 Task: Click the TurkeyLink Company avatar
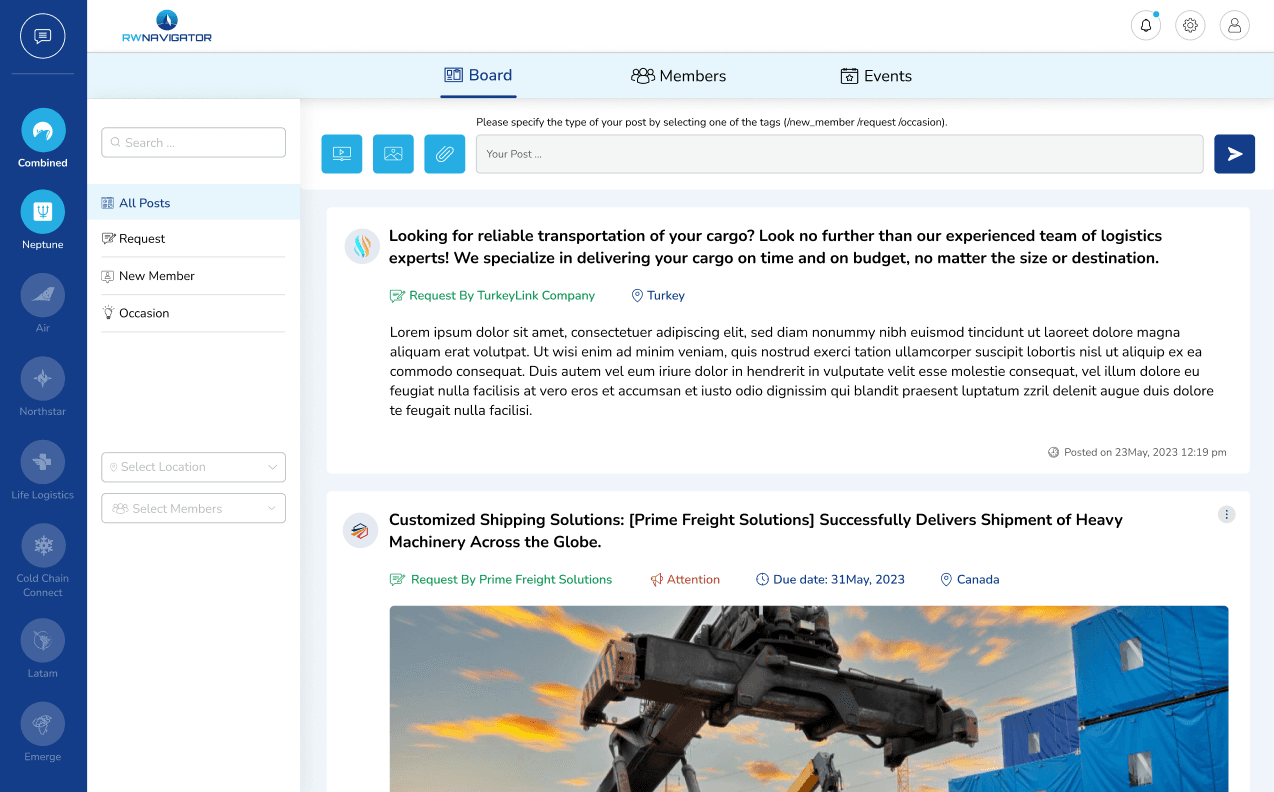(x=362, y=246)
